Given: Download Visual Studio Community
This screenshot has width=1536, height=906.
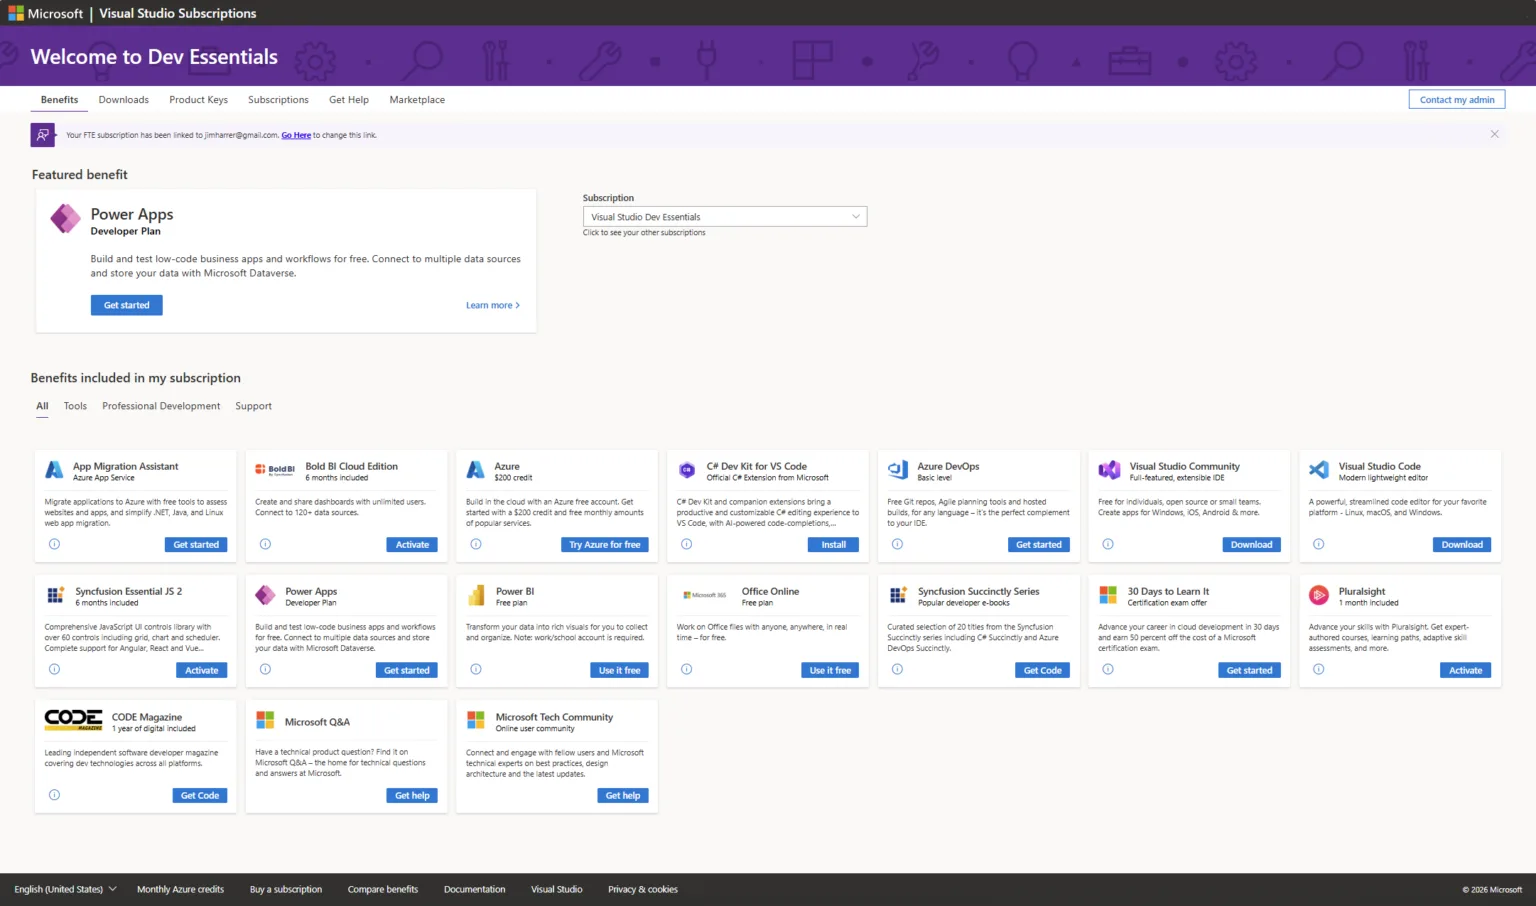Looking at the screenshot, I should click(x=1250, y=545).
